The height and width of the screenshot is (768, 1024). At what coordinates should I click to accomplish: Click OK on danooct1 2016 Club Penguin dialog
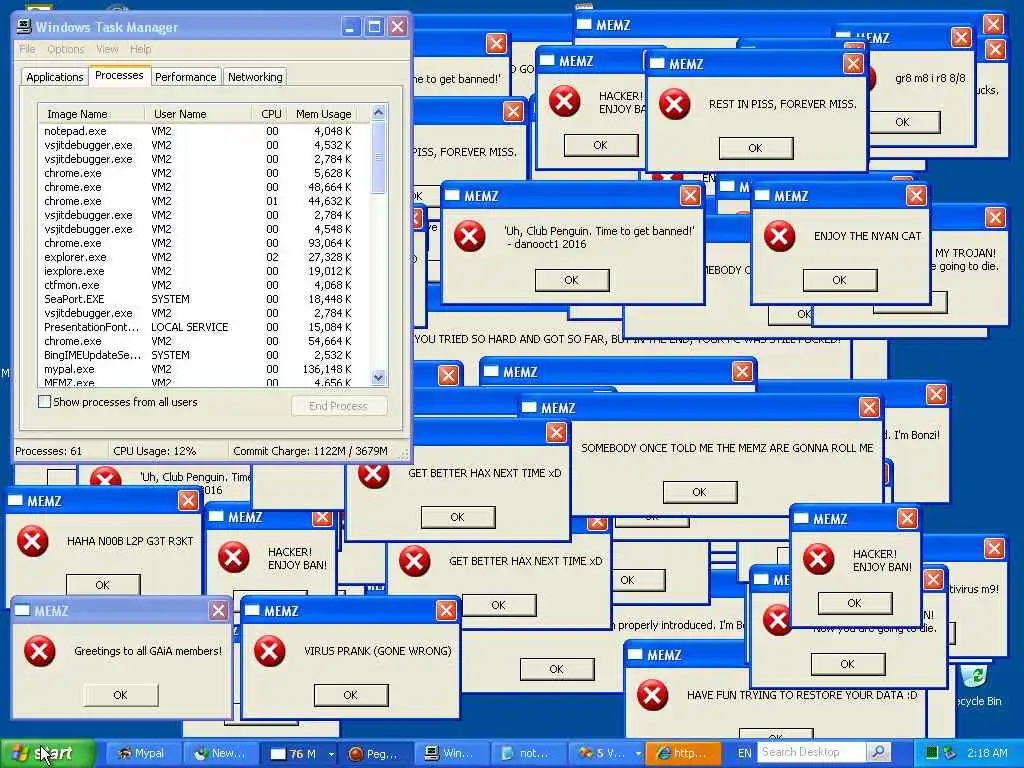[x=571, y=280]
